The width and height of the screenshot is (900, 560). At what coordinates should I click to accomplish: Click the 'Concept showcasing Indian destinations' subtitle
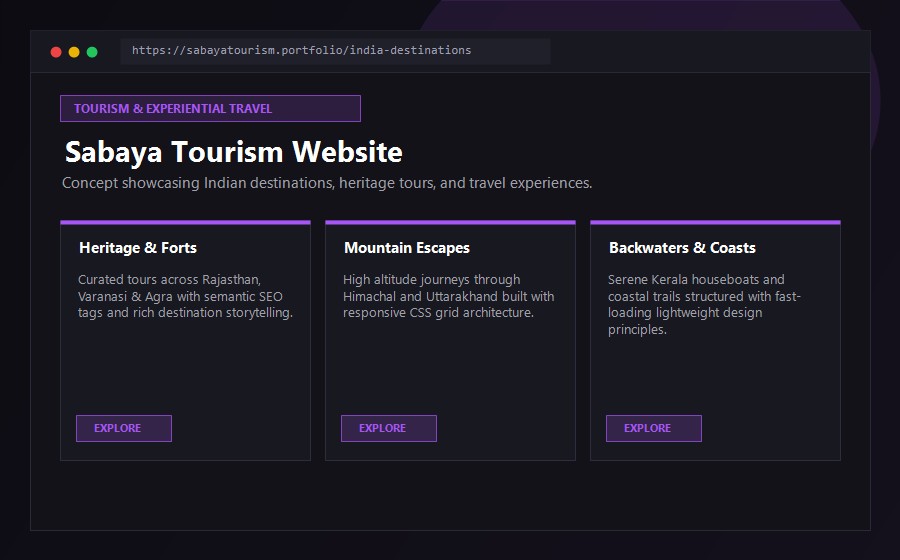coord(327,183)
